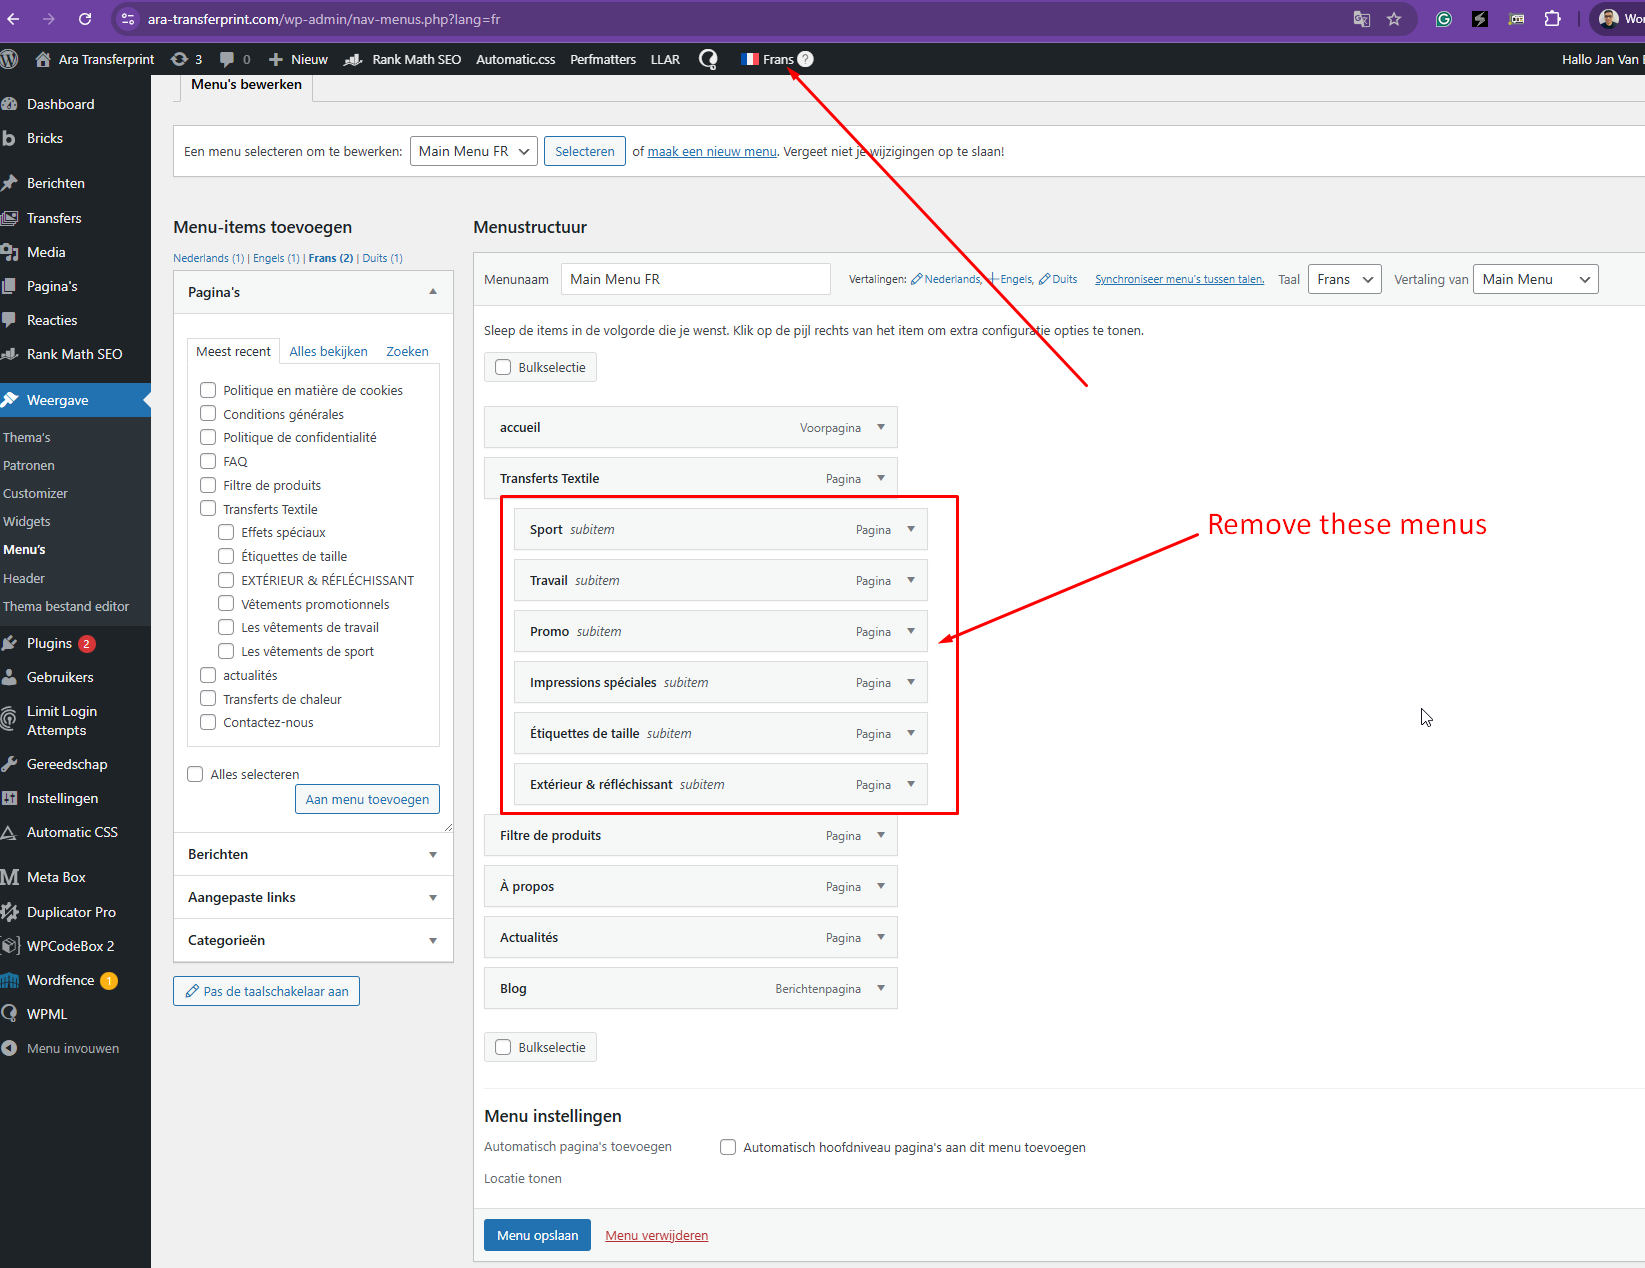Click the Menu opslaan button
1645x1268 pixels.
[537, 1235]
